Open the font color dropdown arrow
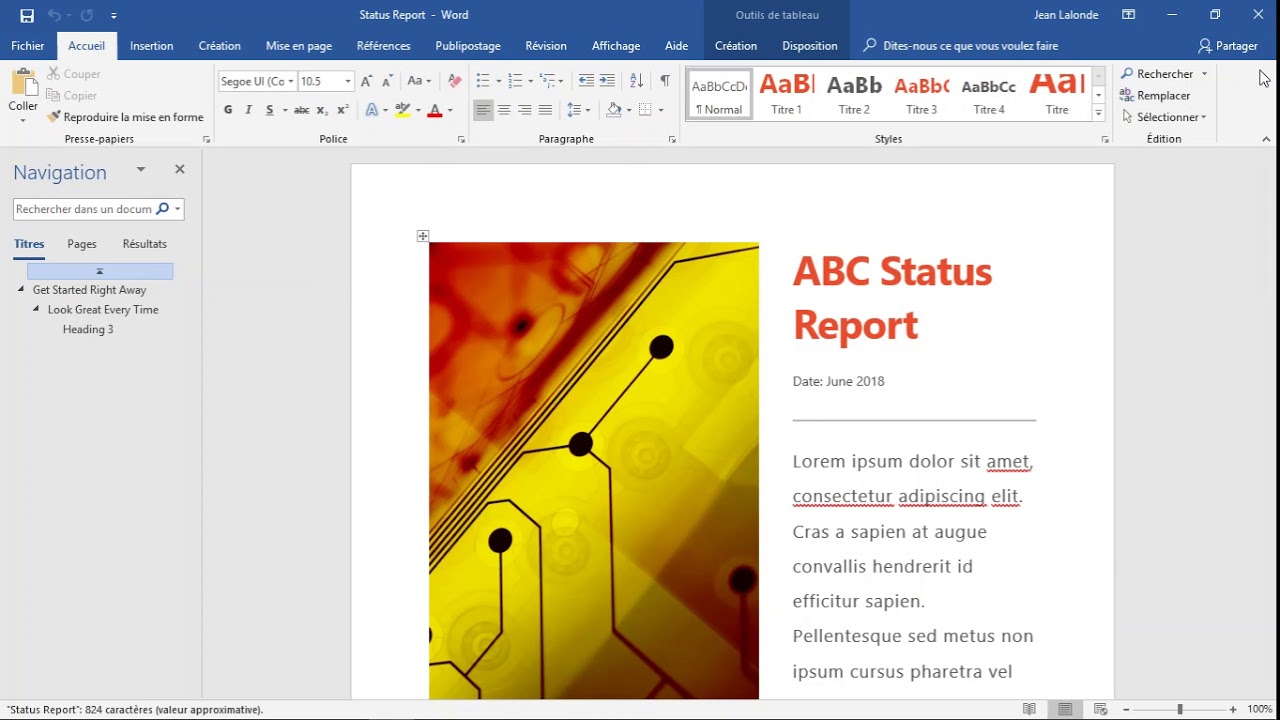This screenshot has height=720, width=1280. [x=450, y=110]
